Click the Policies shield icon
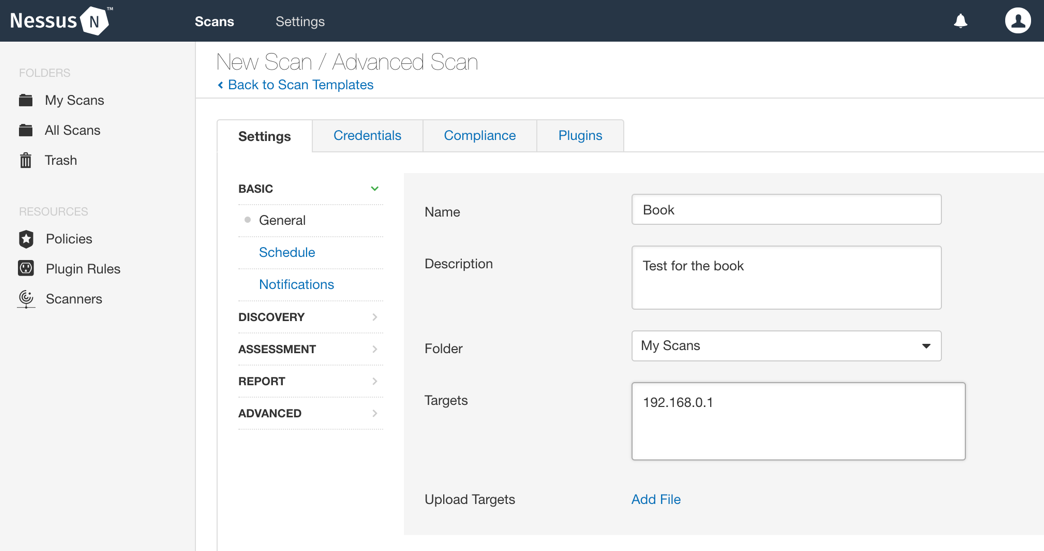This screenshot has height=551, width=1044. coord(26,239)
